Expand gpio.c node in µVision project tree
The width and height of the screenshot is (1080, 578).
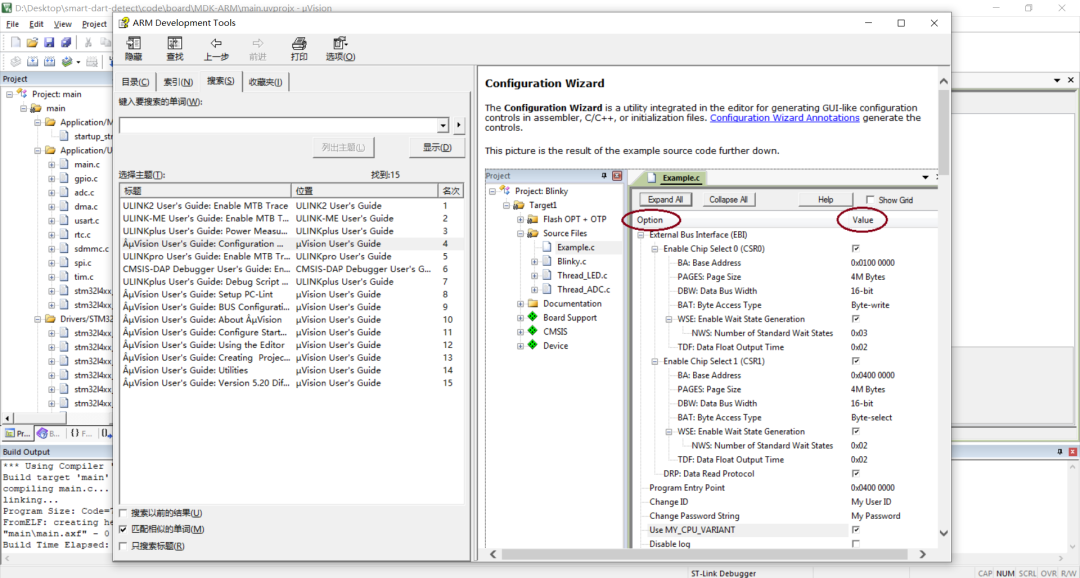pyautogui.click(x=52, y=178)
